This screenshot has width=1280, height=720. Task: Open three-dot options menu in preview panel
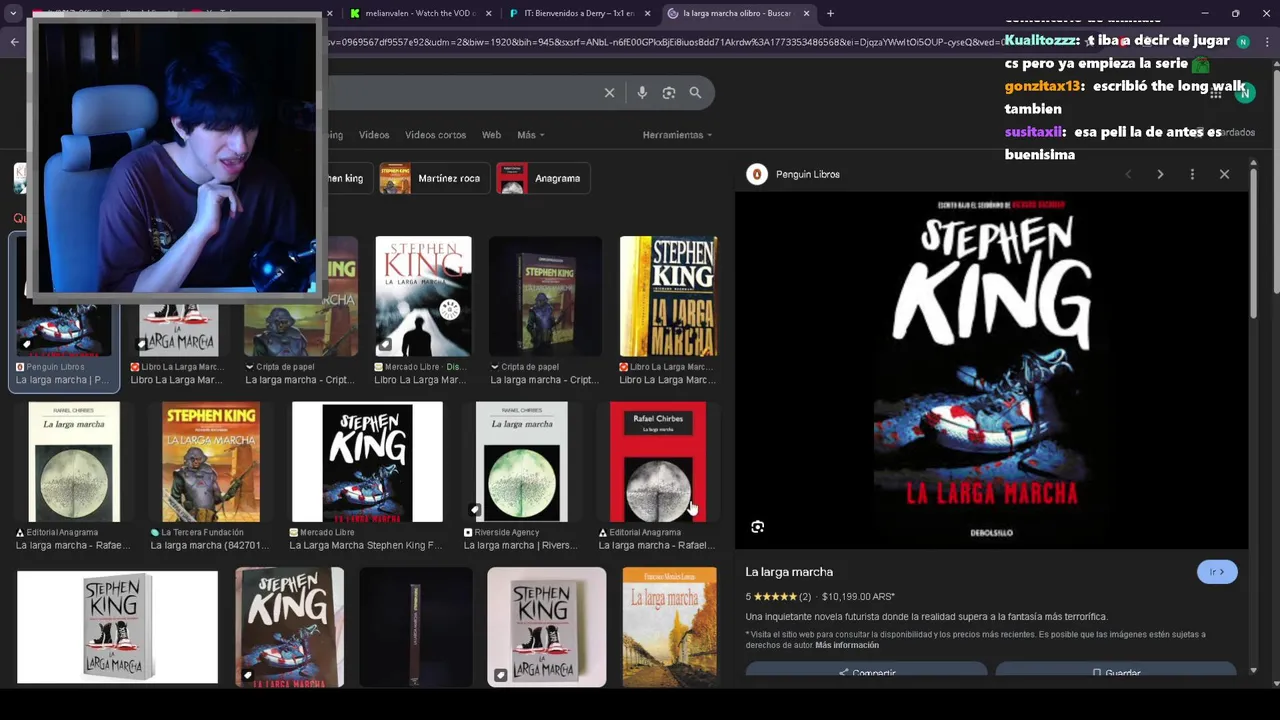click(x=1192, y=174)
